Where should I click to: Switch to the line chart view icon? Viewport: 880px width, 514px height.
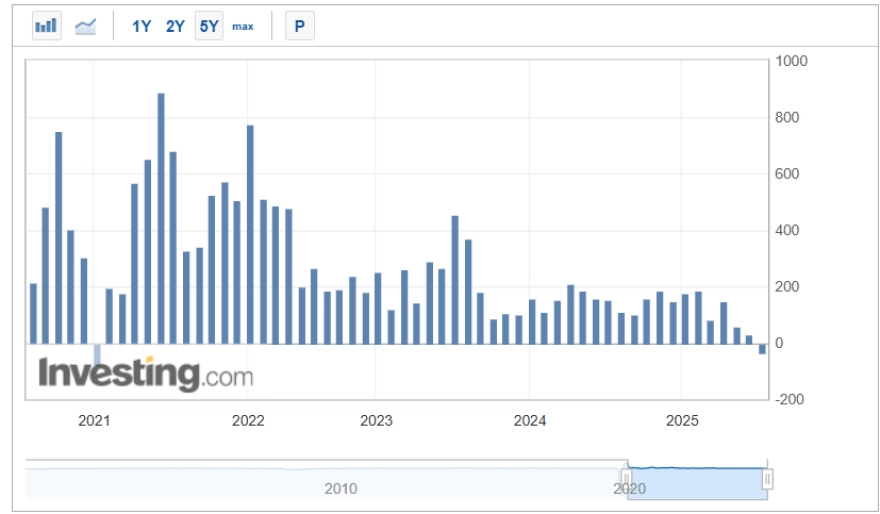(85, 26)
